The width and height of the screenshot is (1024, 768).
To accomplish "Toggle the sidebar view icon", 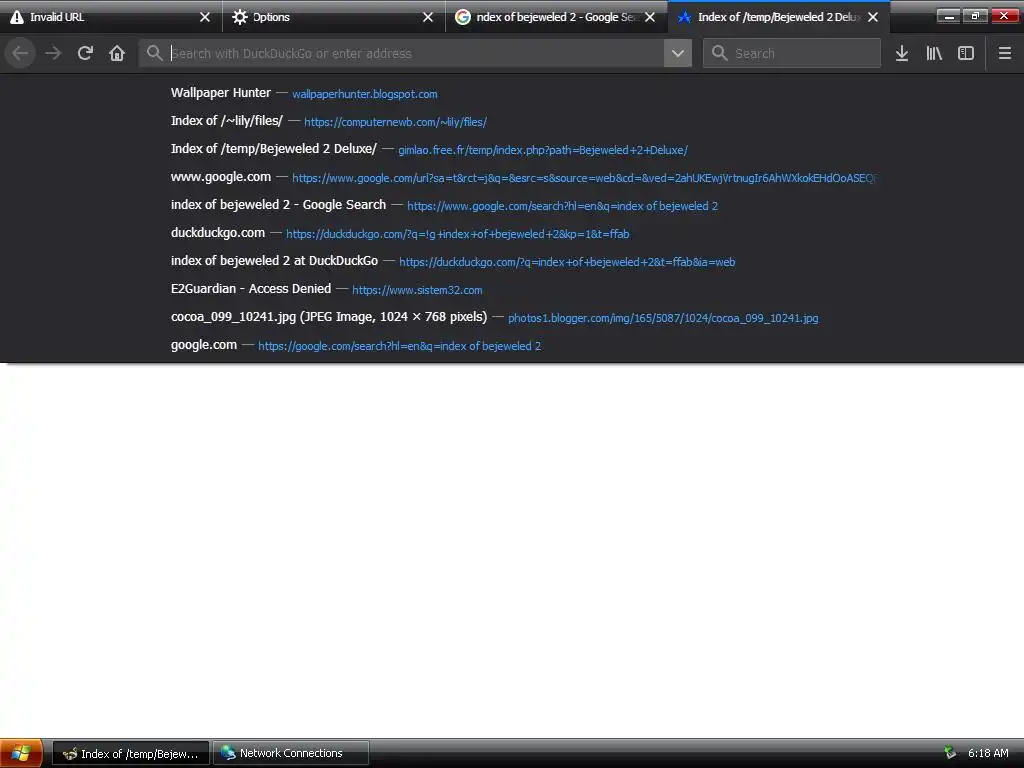I will coord(966,54).
